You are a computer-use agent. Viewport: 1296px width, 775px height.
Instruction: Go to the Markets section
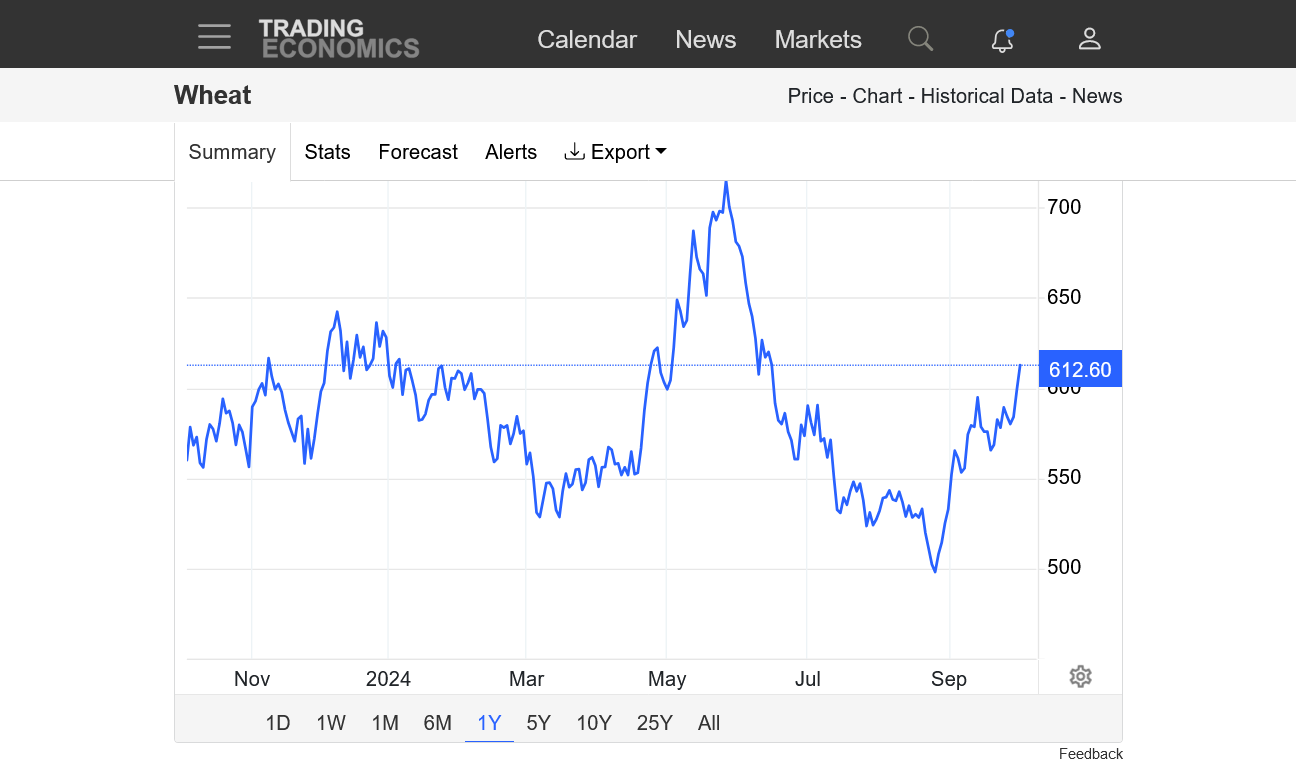tap(818, 40)
